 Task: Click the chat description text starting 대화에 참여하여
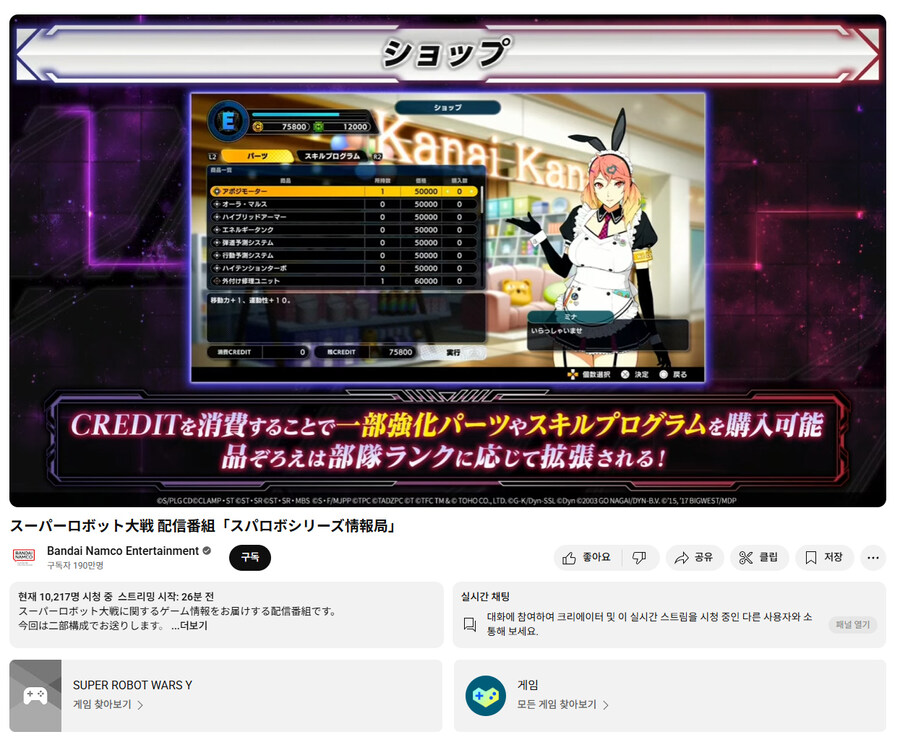(650, 624)
